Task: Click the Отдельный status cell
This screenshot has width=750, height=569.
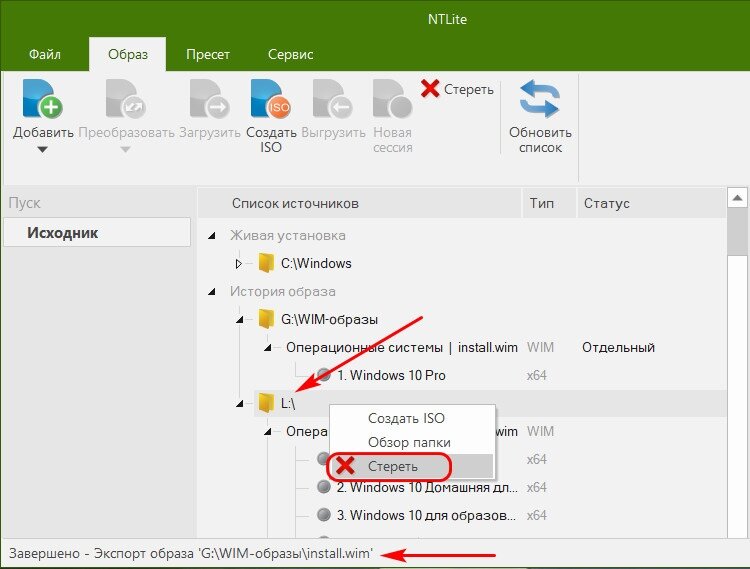Action: point(618,348)
